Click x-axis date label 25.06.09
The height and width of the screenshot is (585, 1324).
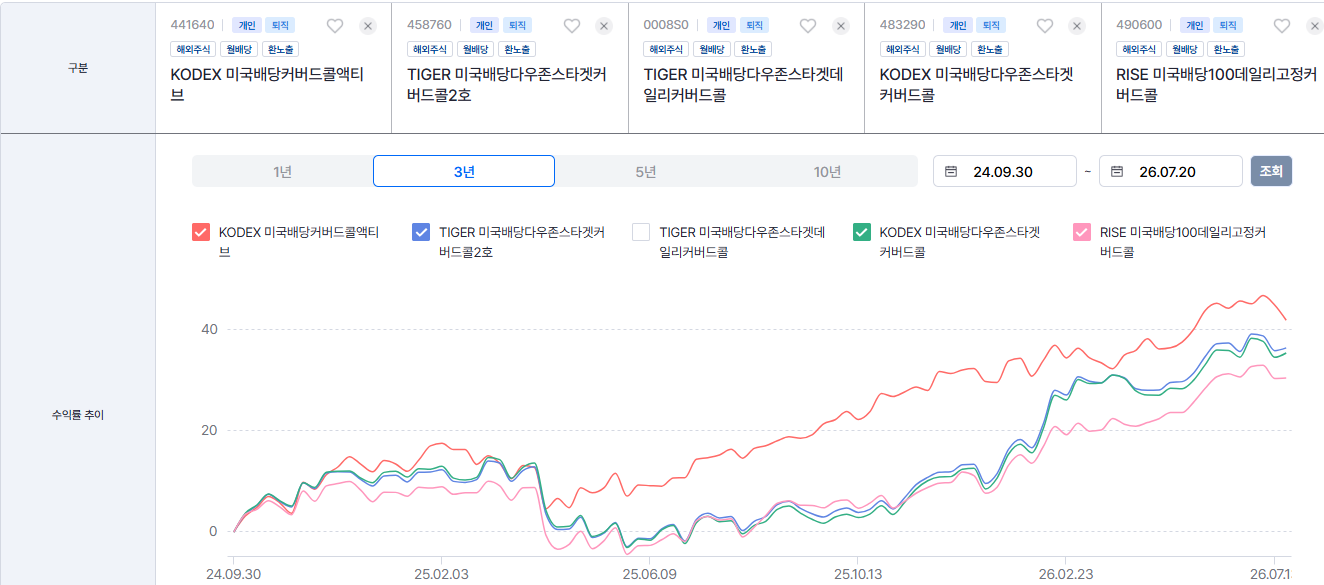(x=650, y=574)
